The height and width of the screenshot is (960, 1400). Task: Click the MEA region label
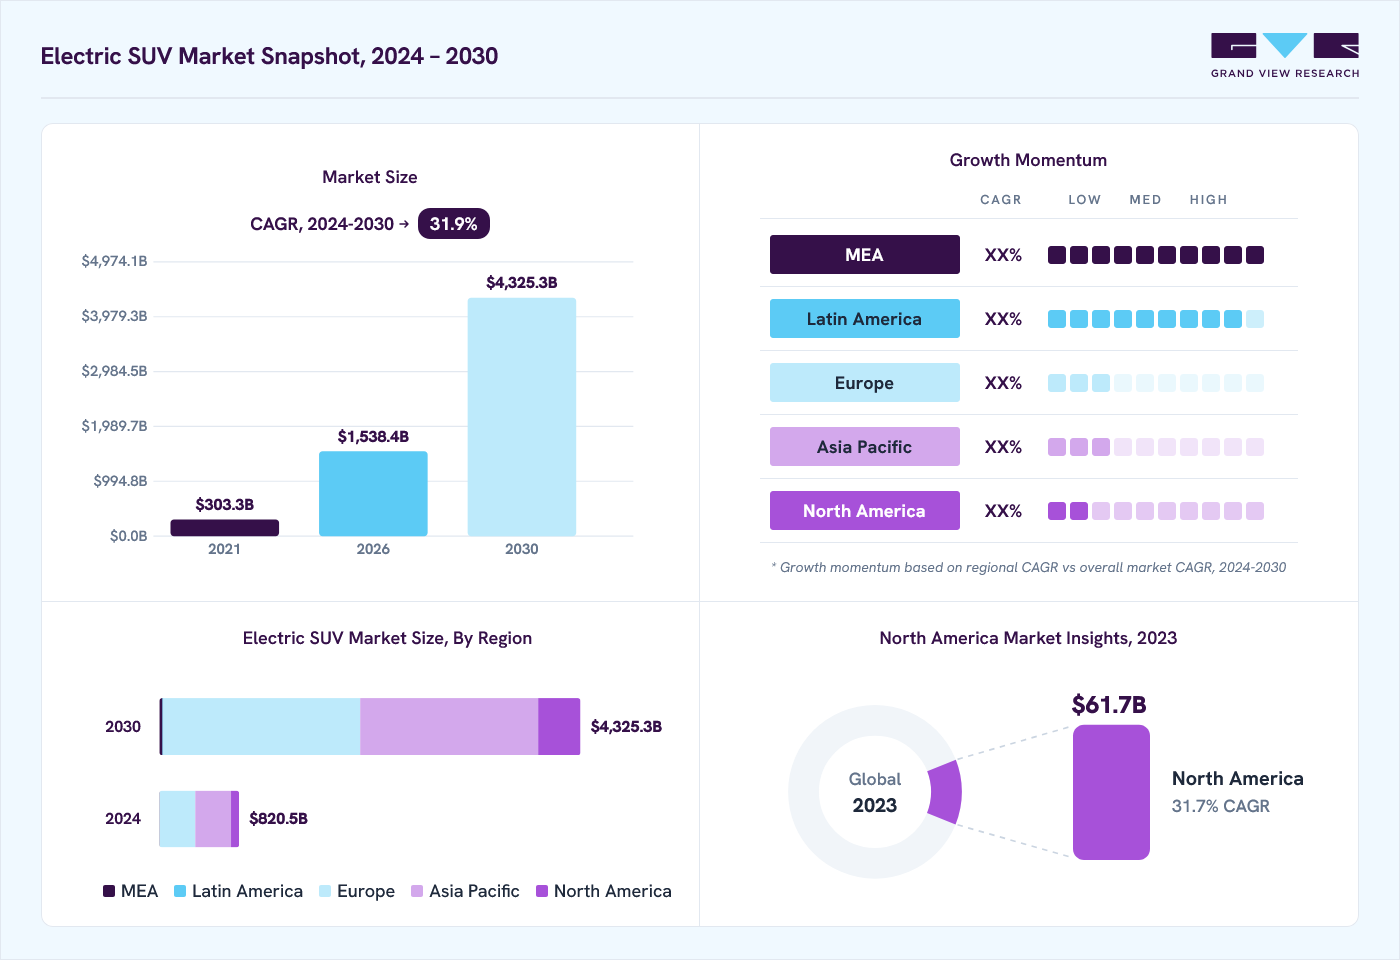click(865, 255)
